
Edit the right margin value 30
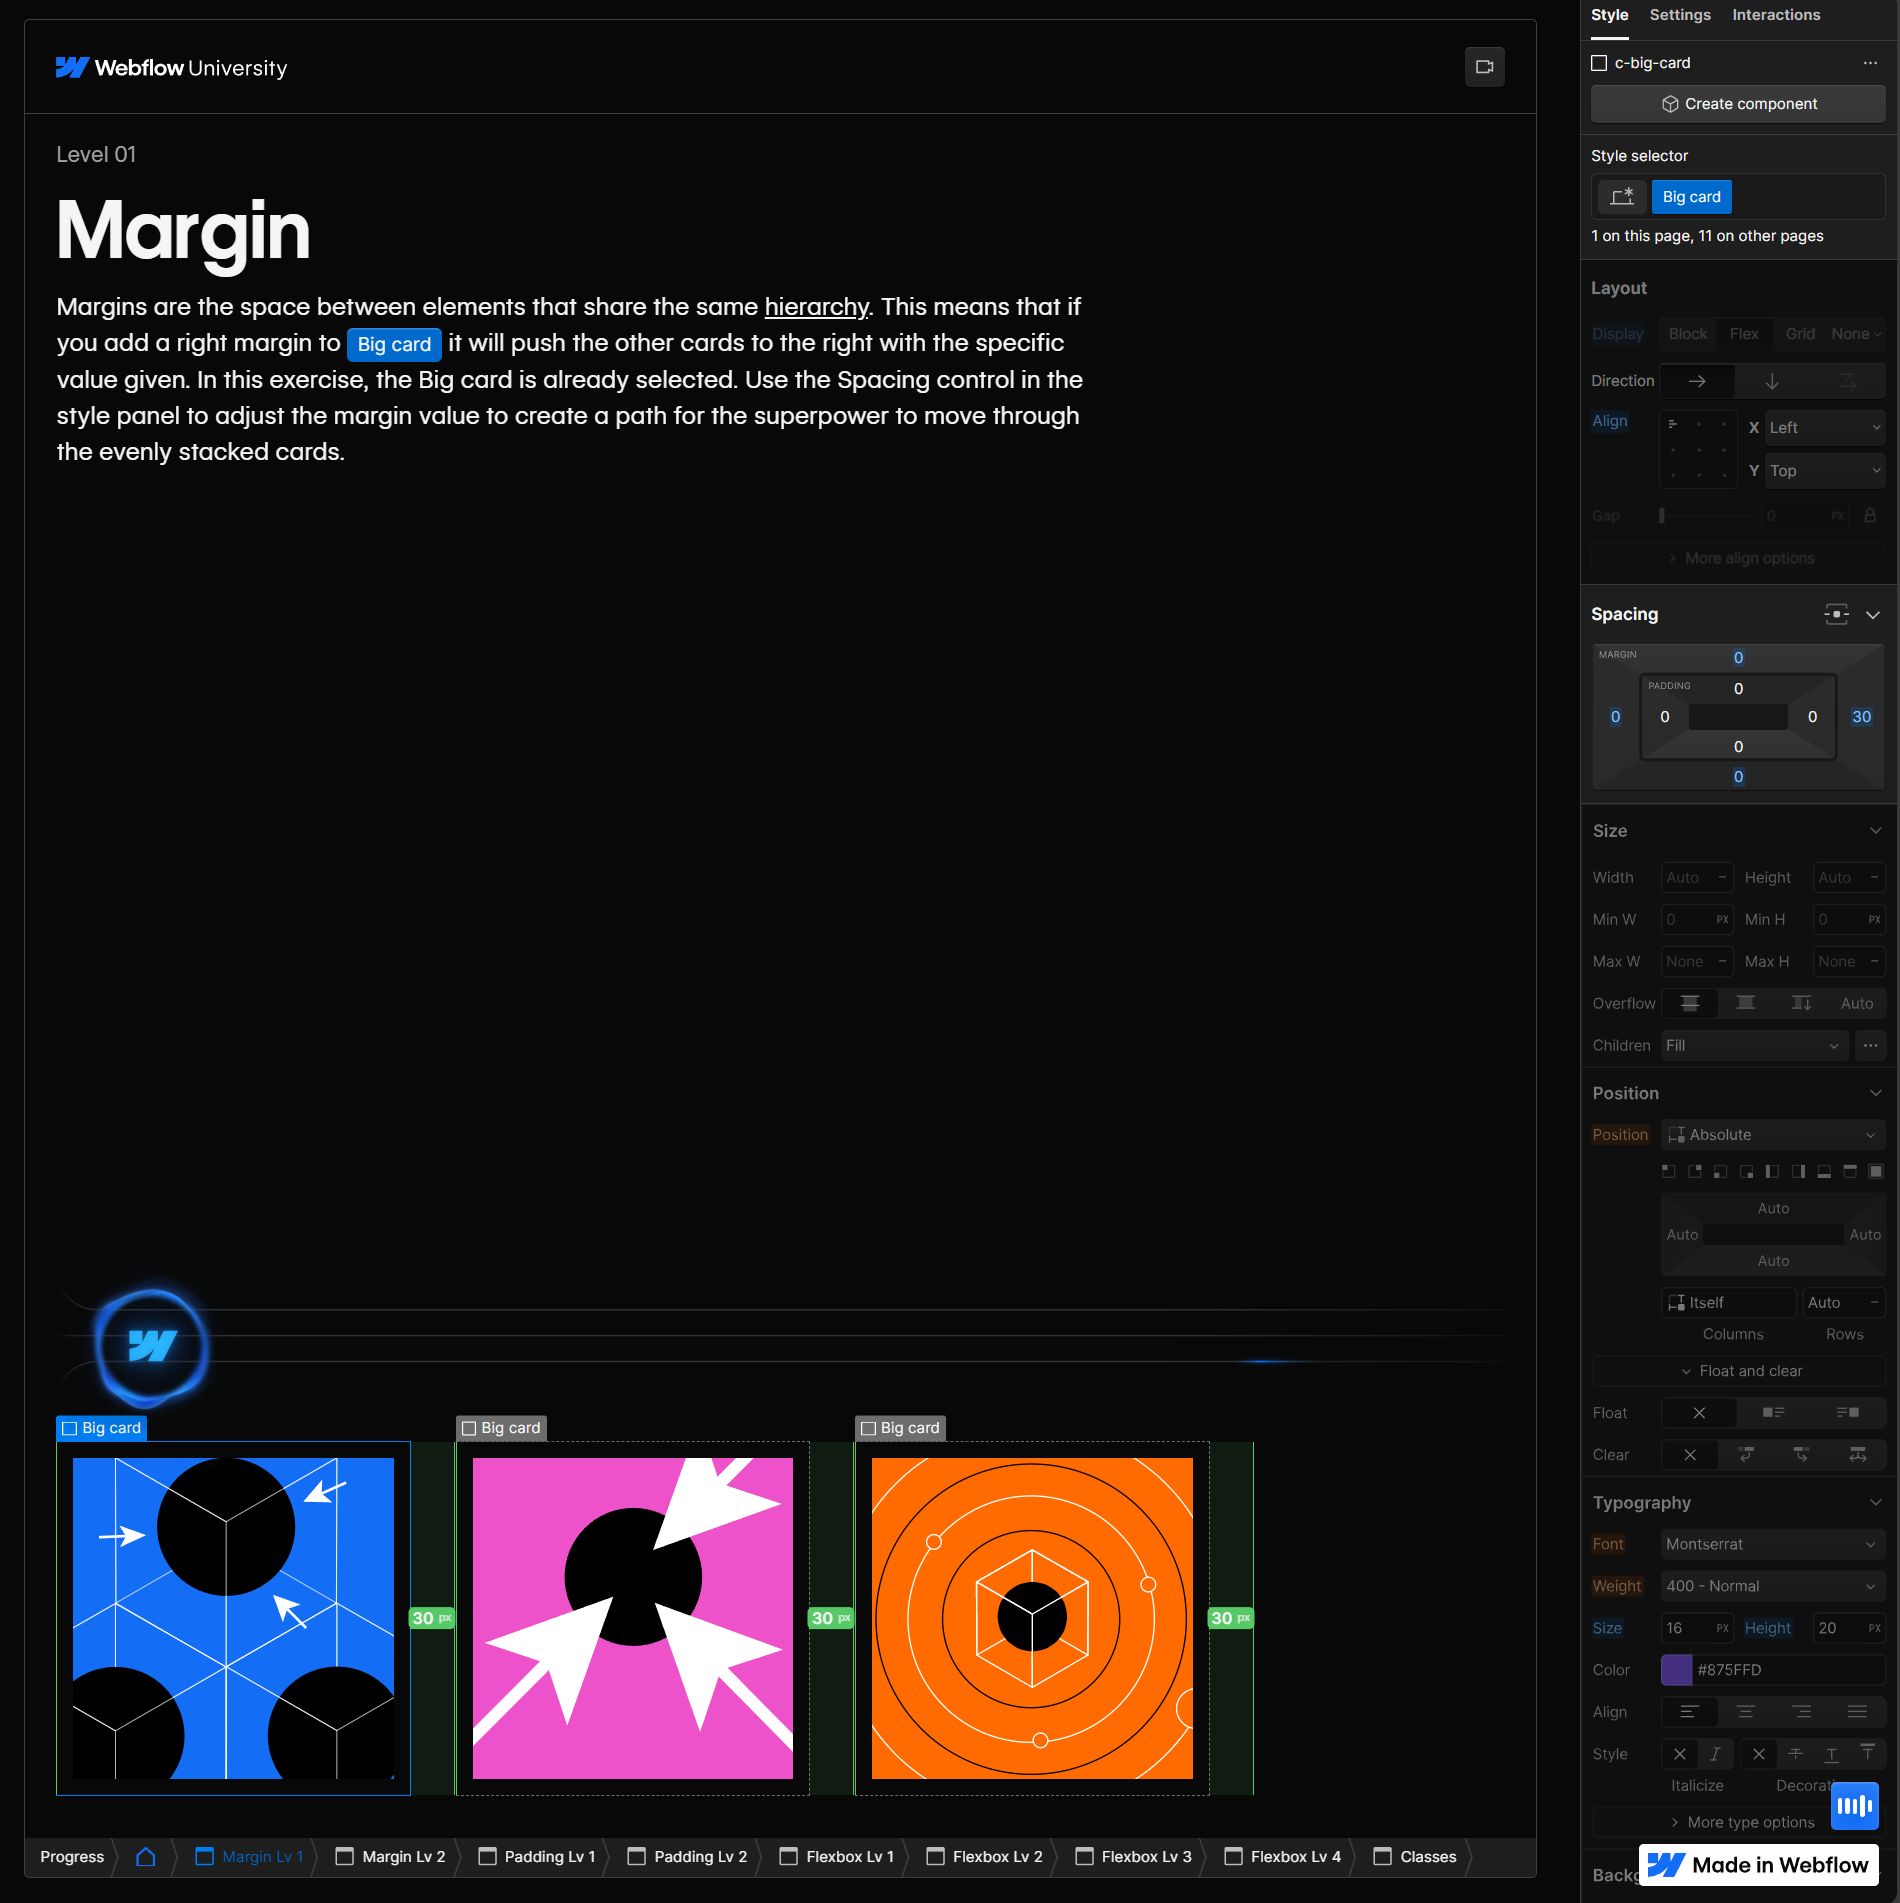pos(1861,717)
